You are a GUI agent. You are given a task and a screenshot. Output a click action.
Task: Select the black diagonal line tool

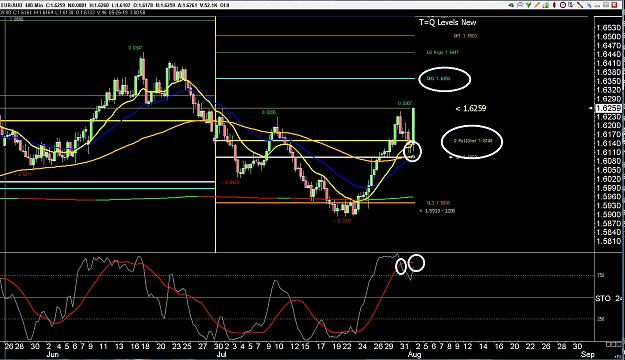580,5
